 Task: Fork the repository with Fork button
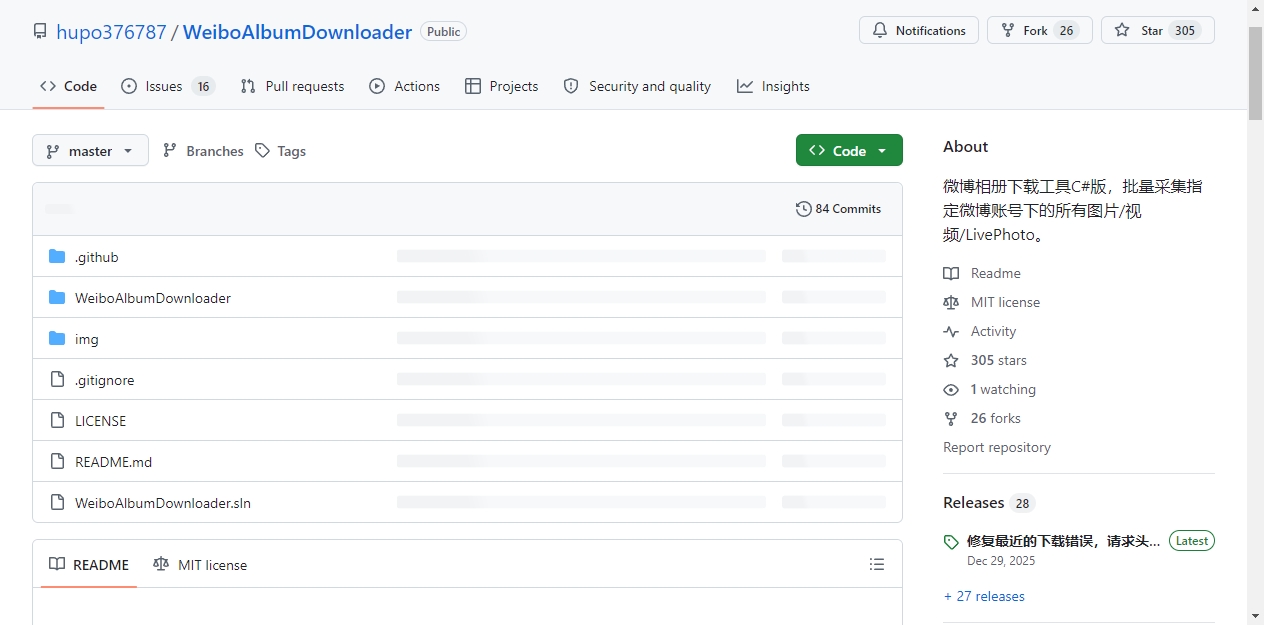pos(1039,30)
